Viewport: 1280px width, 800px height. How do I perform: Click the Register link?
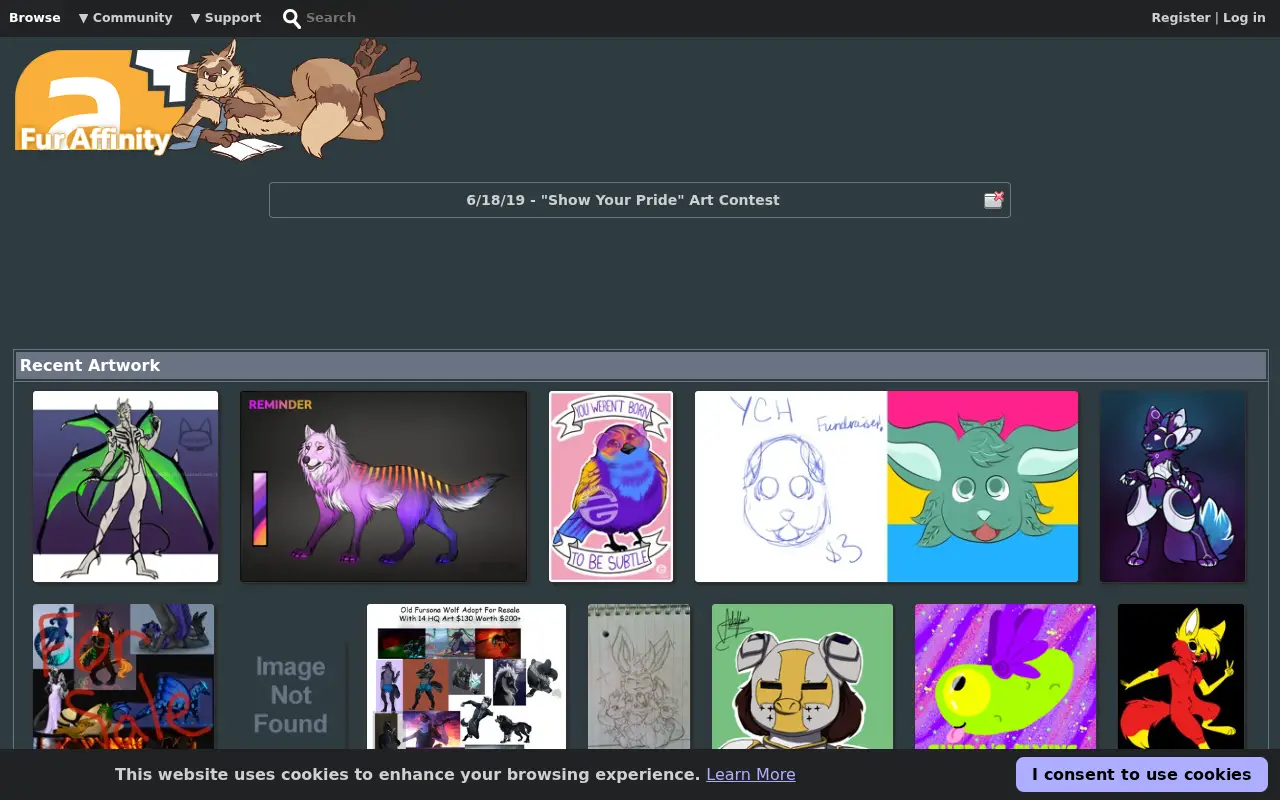point(1181,18)
